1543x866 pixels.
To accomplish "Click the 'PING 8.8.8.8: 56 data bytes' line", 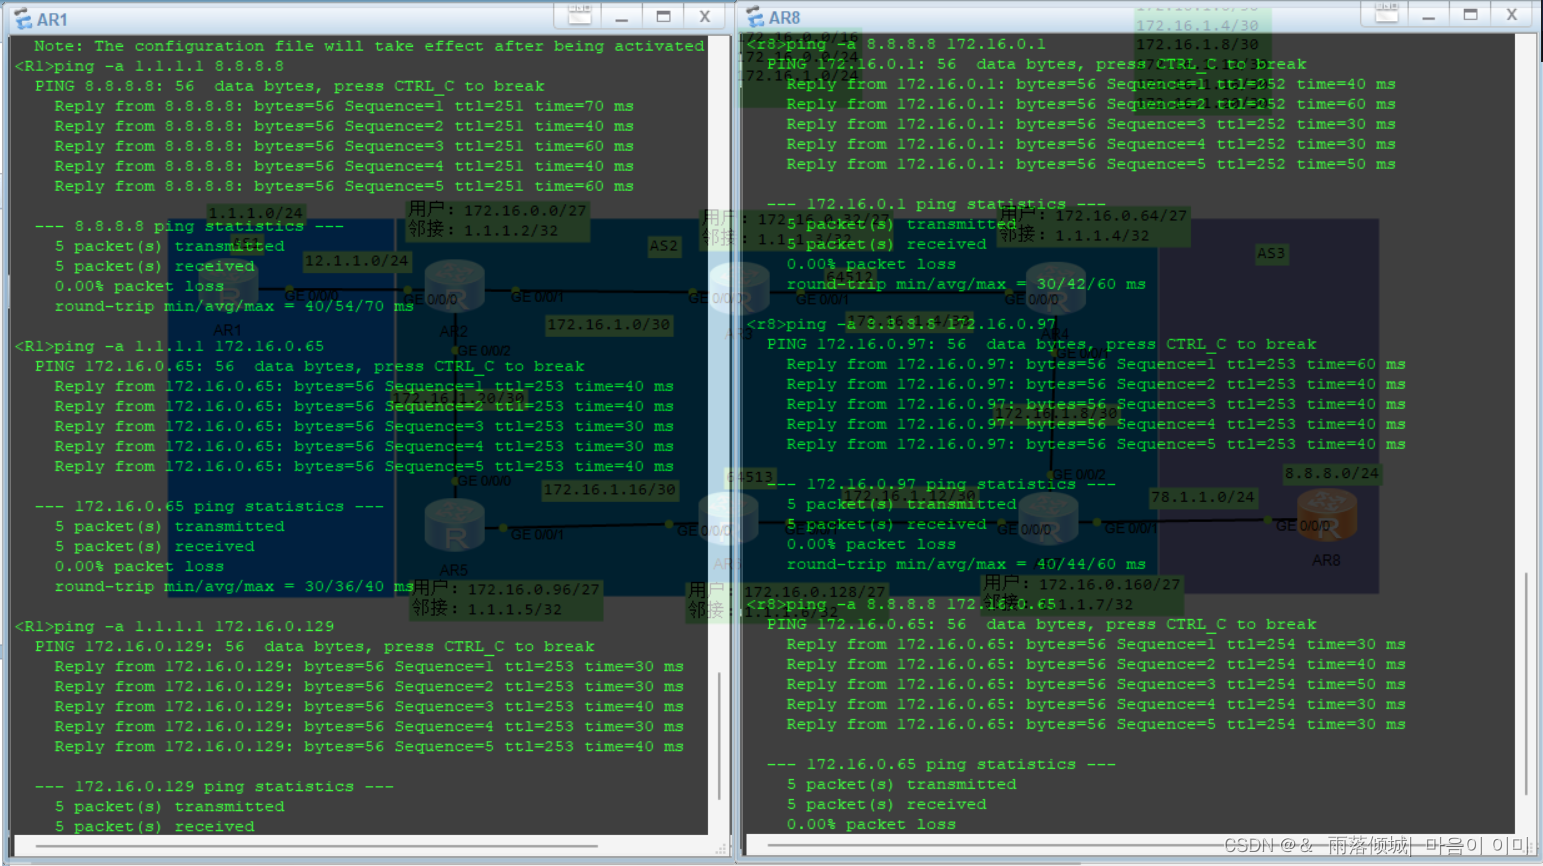I will click(x=290, y=86).
